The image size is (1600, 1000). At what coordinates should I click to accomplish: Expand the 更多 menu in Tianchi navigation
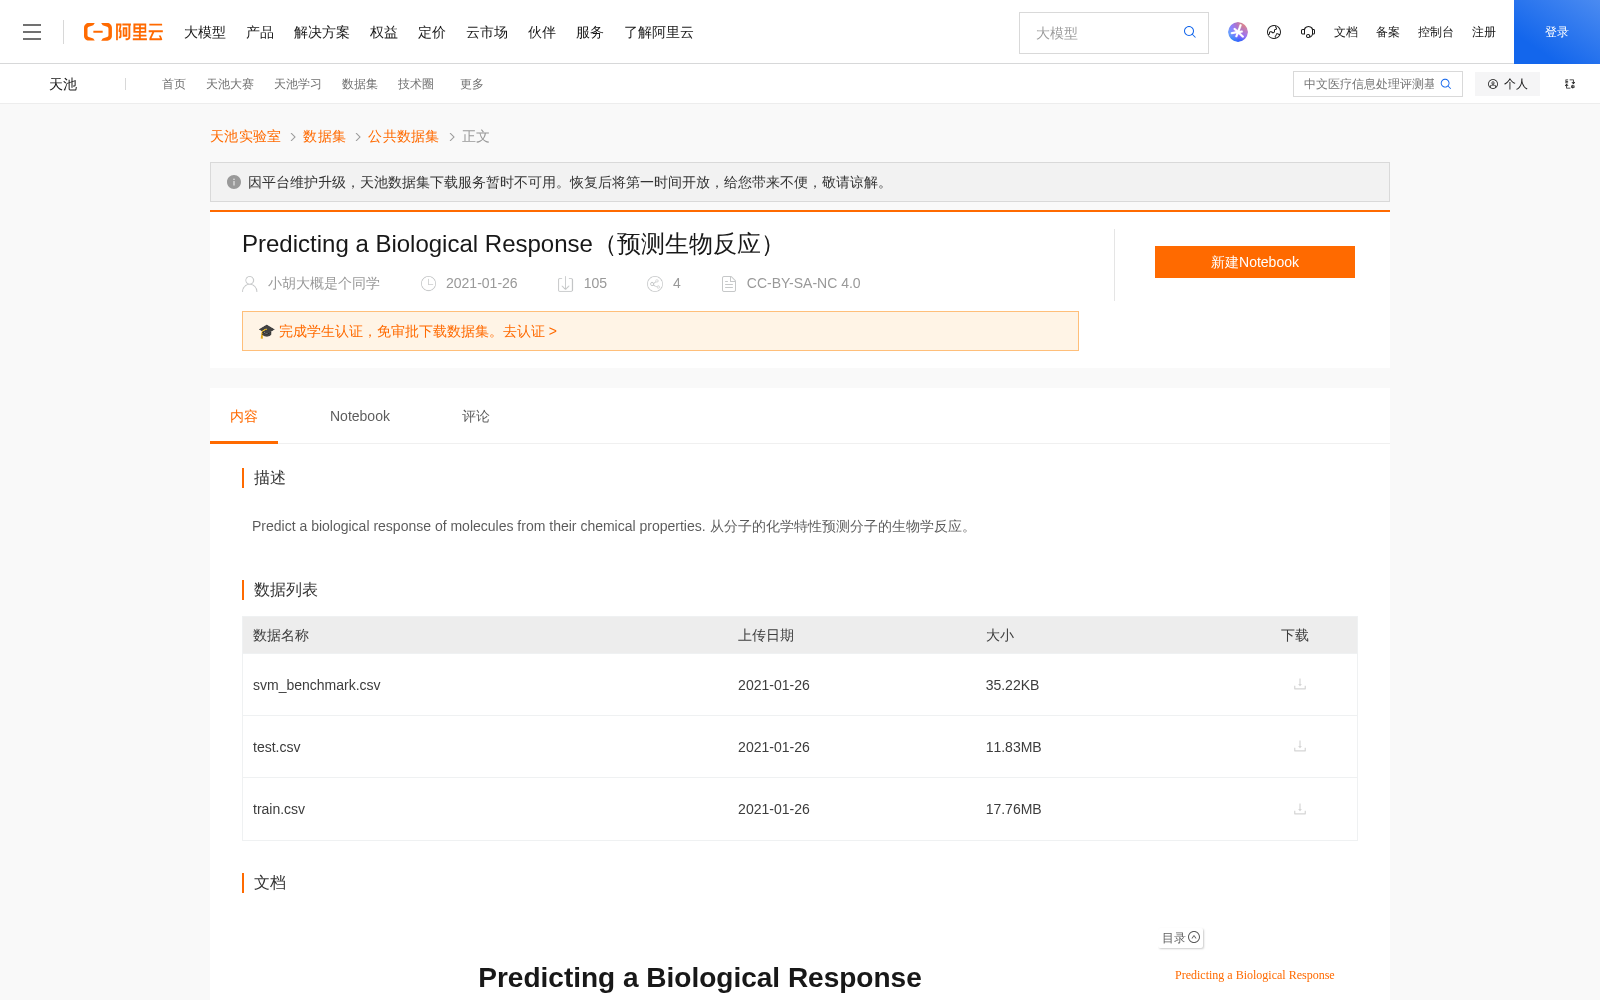(472, 84)
